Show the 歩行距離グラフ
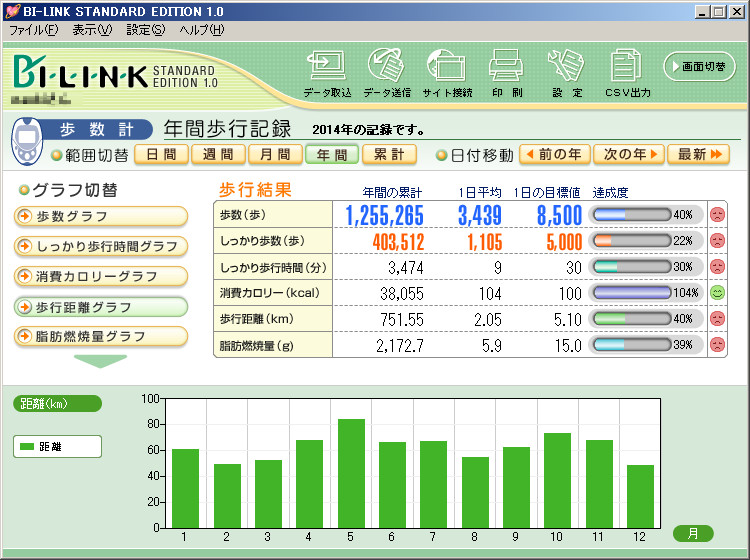 (x=100, y=307)
